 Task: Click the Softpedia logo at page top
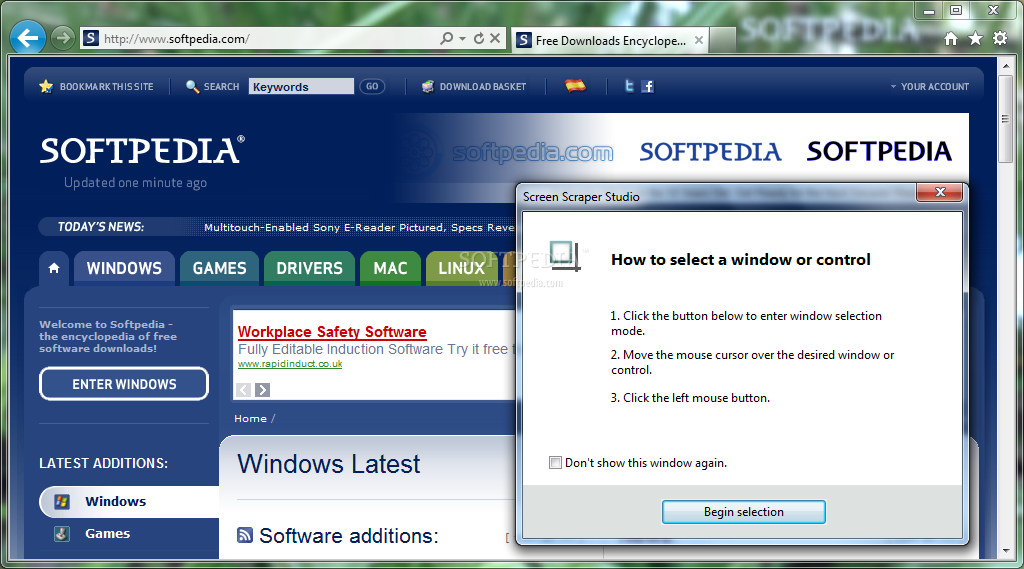pyautogui.click(x=142, y=150)
